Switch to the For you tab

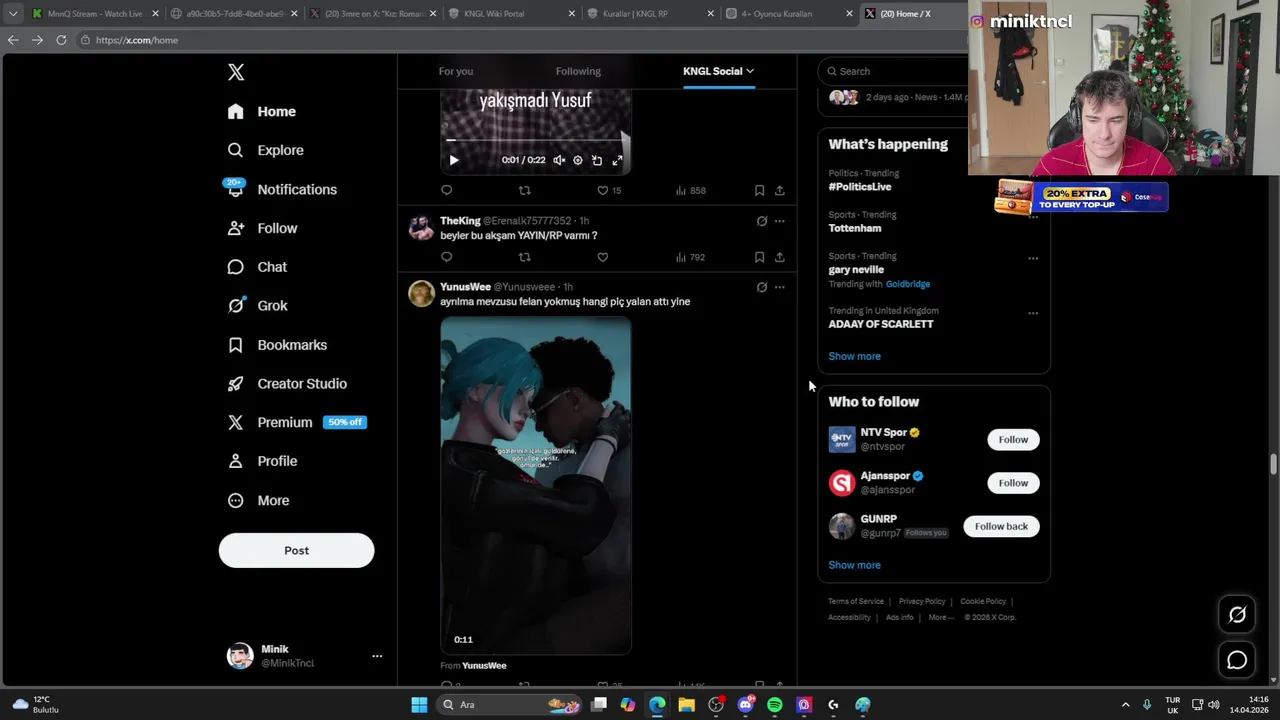455,71
